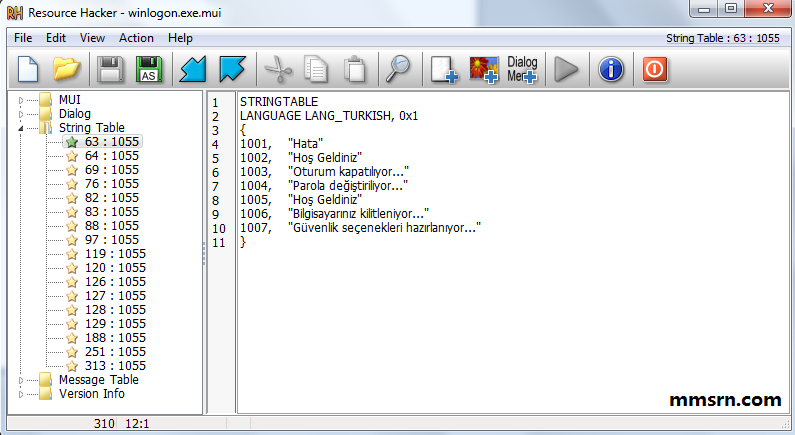This screenshot has width=795, height=435.
Task: Select string table entry 119 : 1055
Action: click(x=115, y=253)
